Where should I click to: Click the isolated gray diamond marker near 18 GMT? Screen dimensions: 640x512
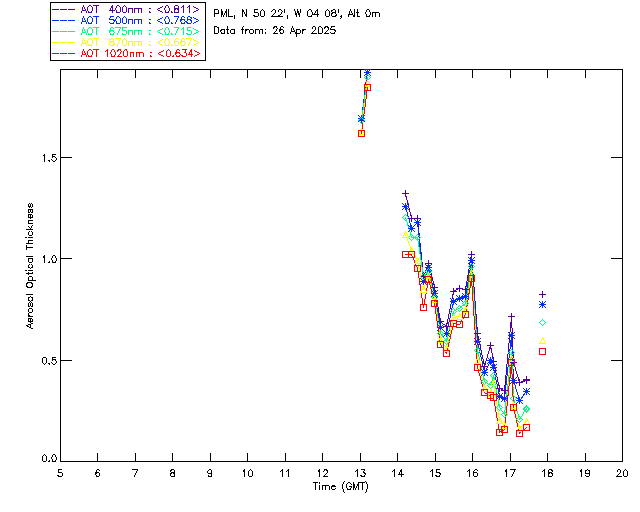[542, 322]
